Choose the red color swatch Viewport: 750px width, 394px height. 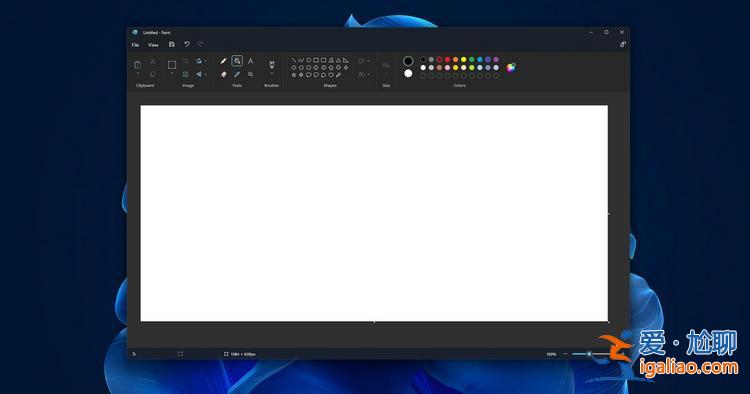click(447, 60)
